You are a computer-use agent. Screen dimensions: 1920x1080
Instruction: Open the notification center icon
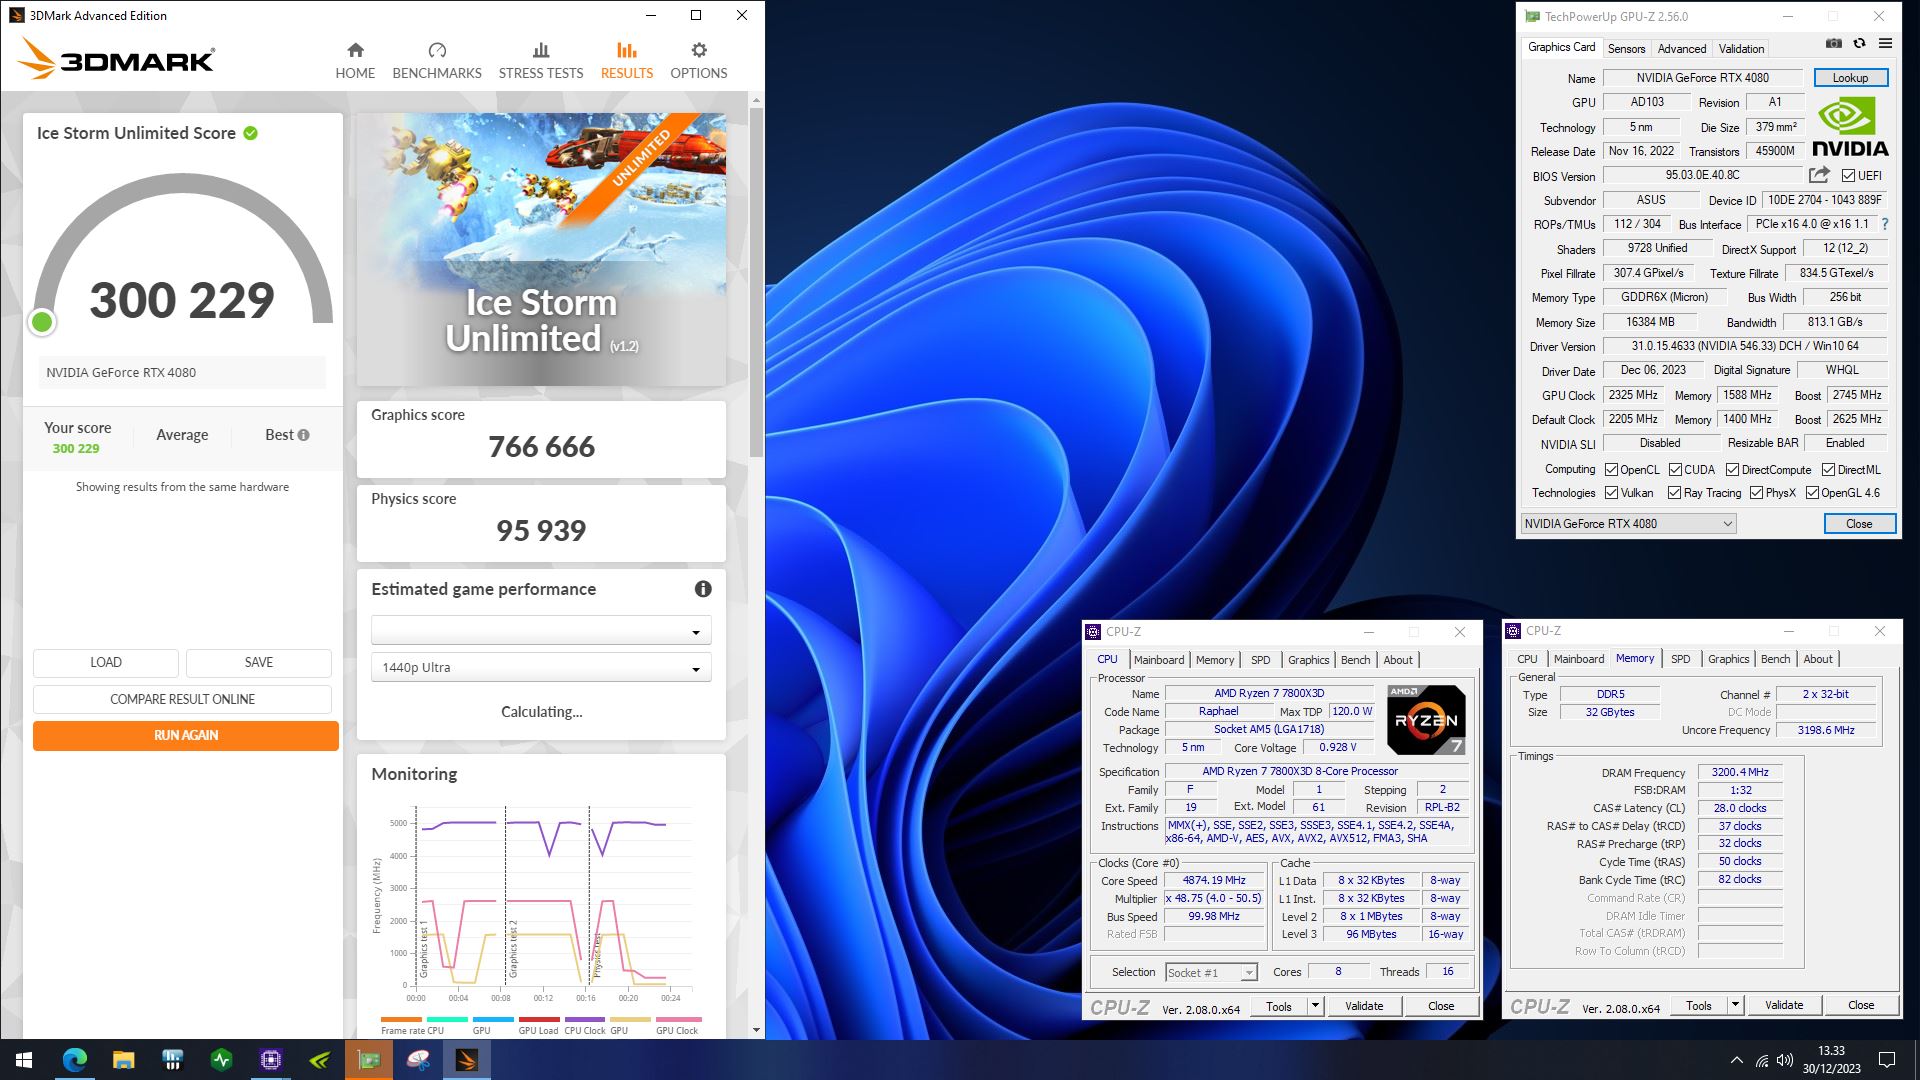1887,1060
